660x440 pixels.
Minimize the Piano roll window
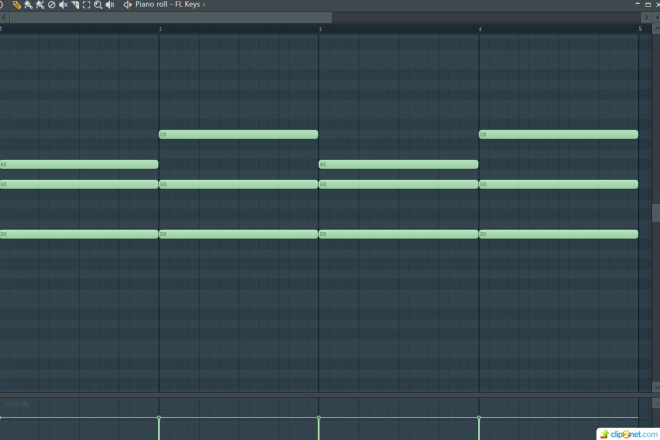[638, 4]
